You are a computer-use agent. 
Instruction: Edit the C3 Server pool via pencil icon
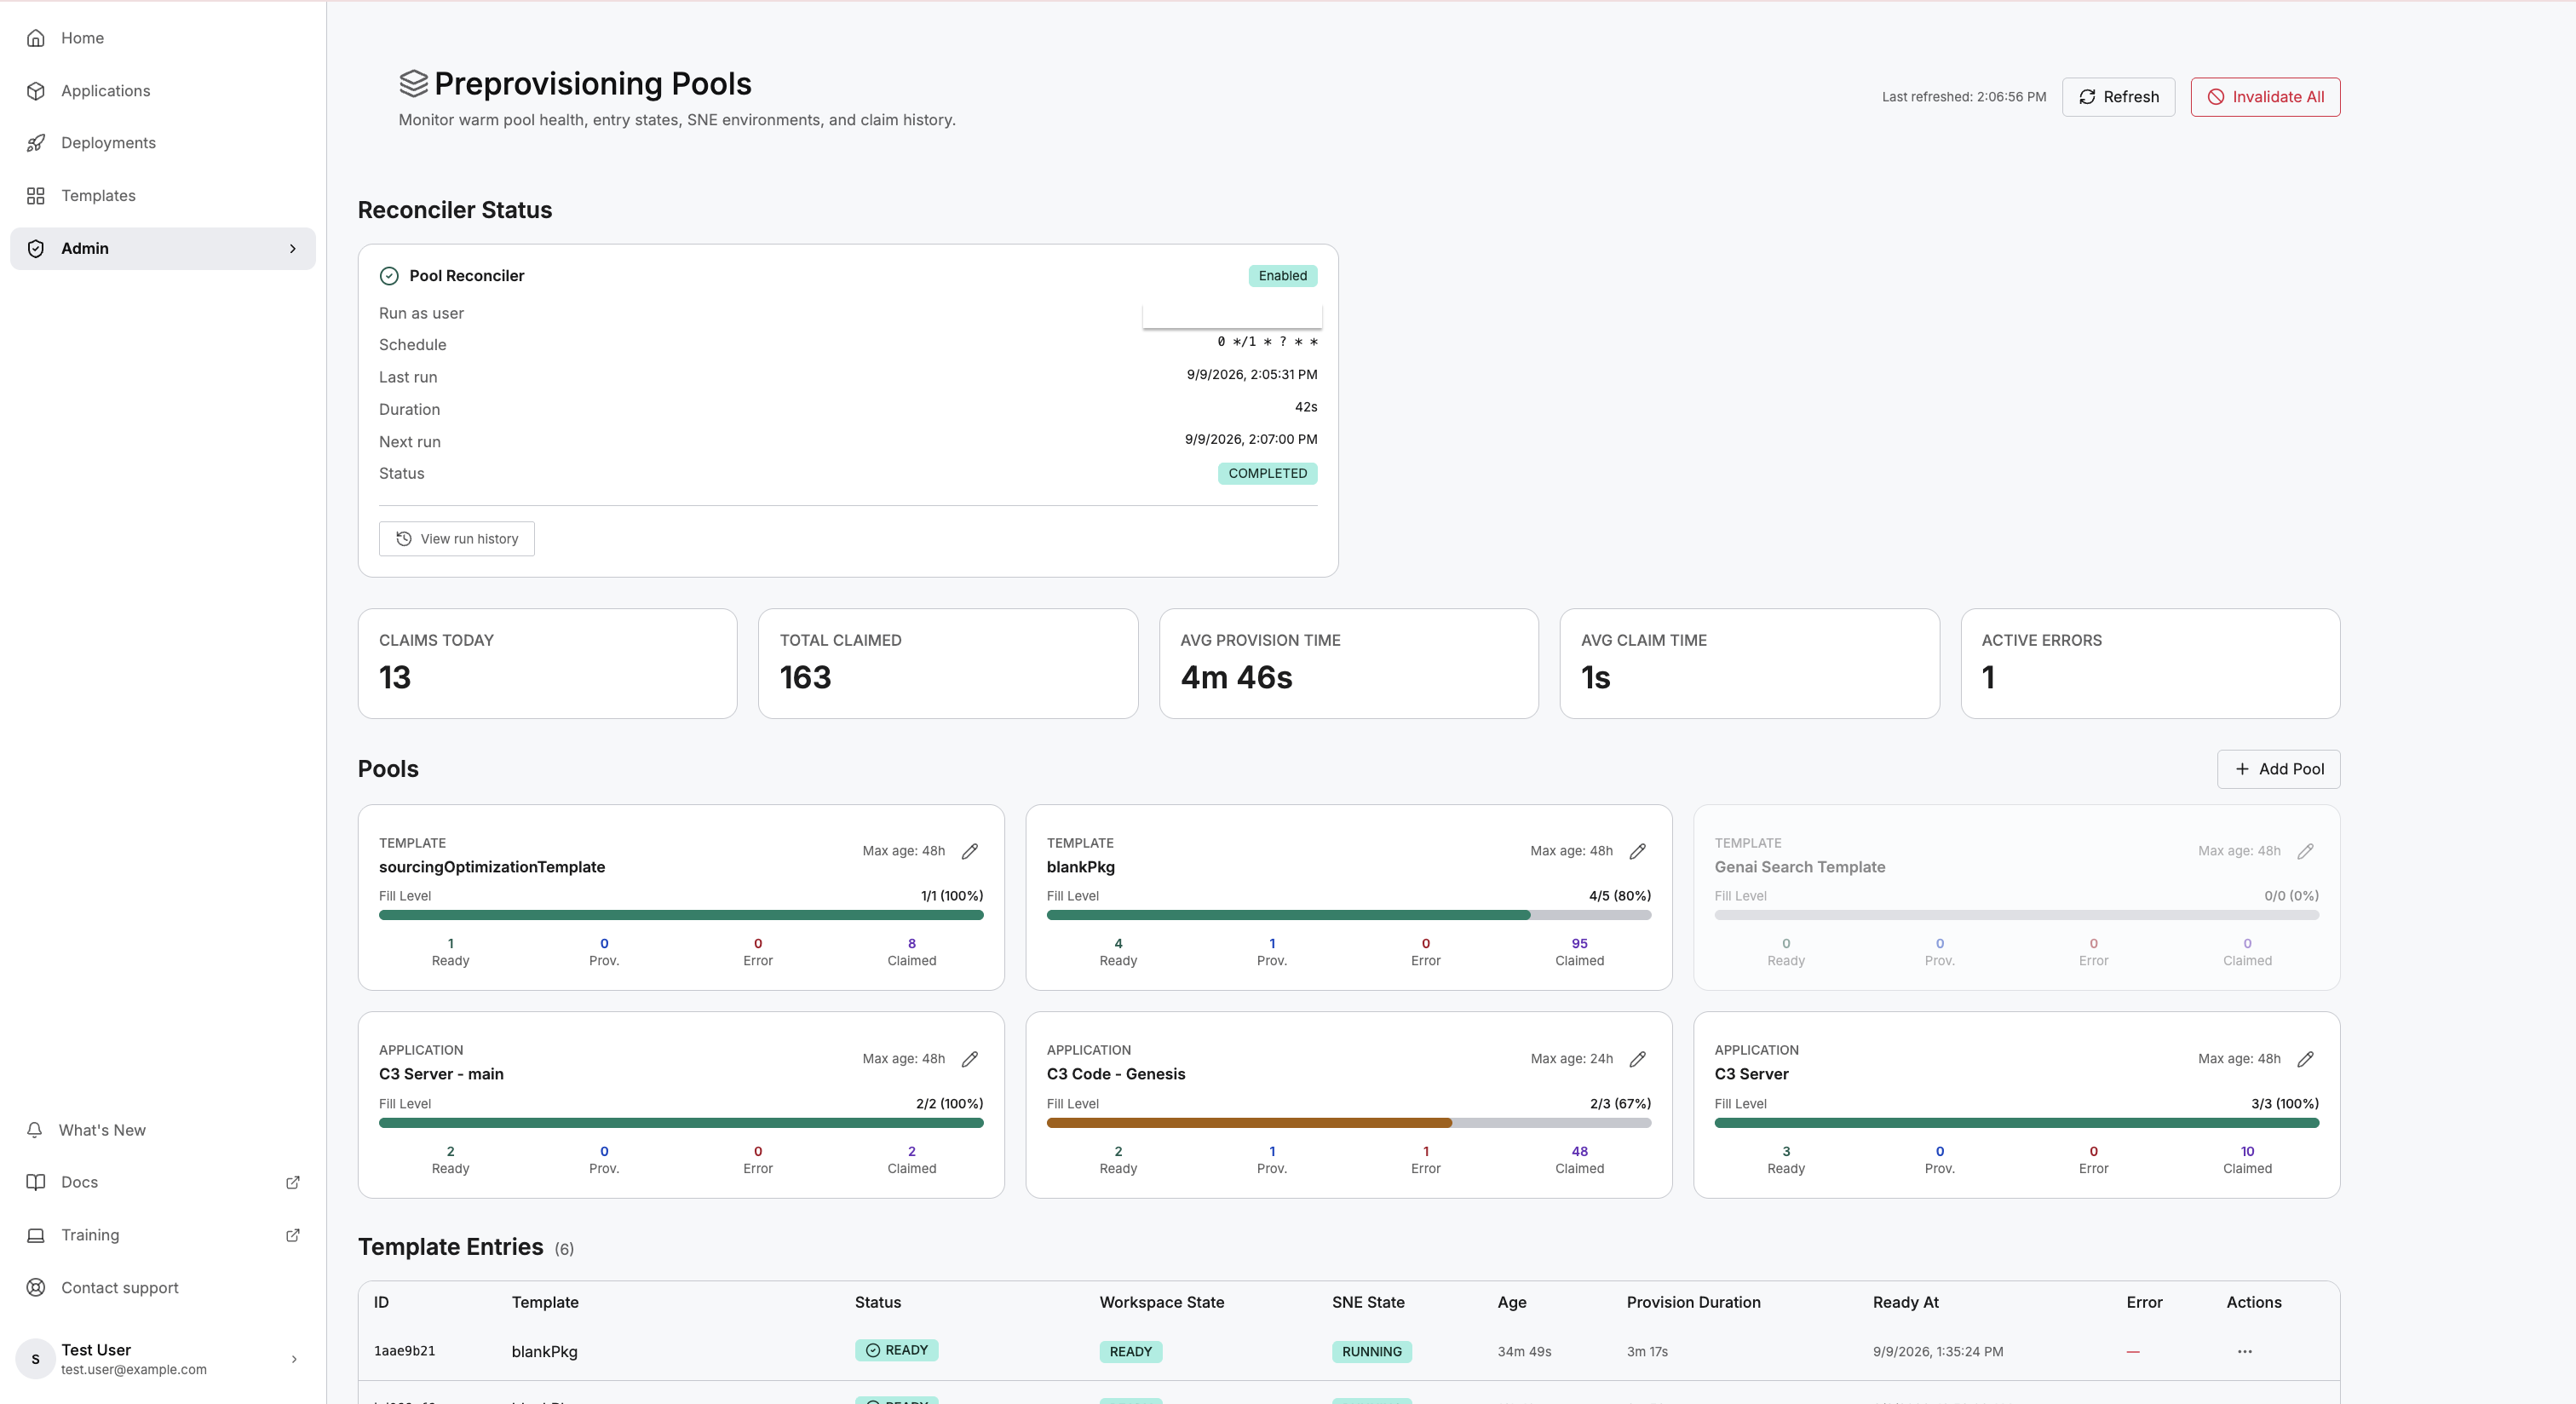pyautogui.click(x=2306, y=1059)
